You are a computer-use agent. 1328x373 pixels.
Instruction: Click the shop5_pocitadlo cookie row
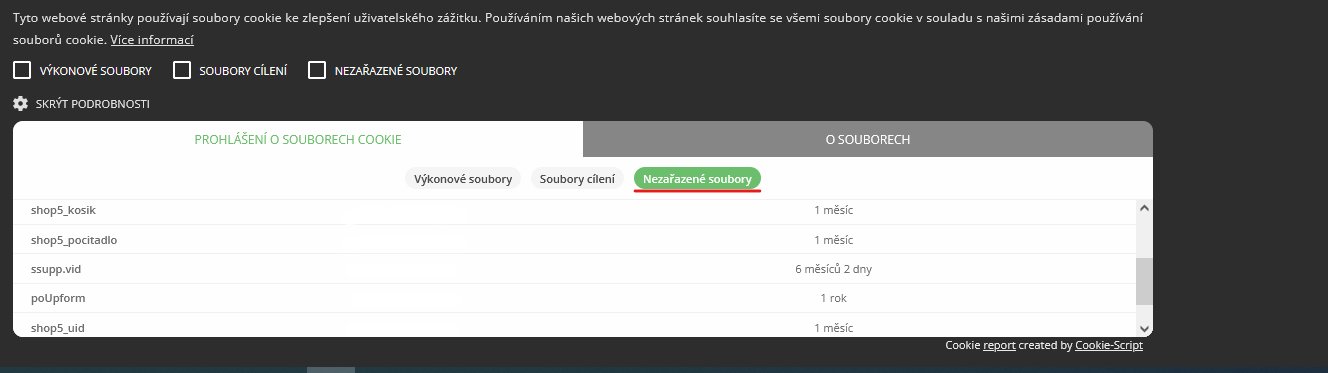[x=574, y=240]
